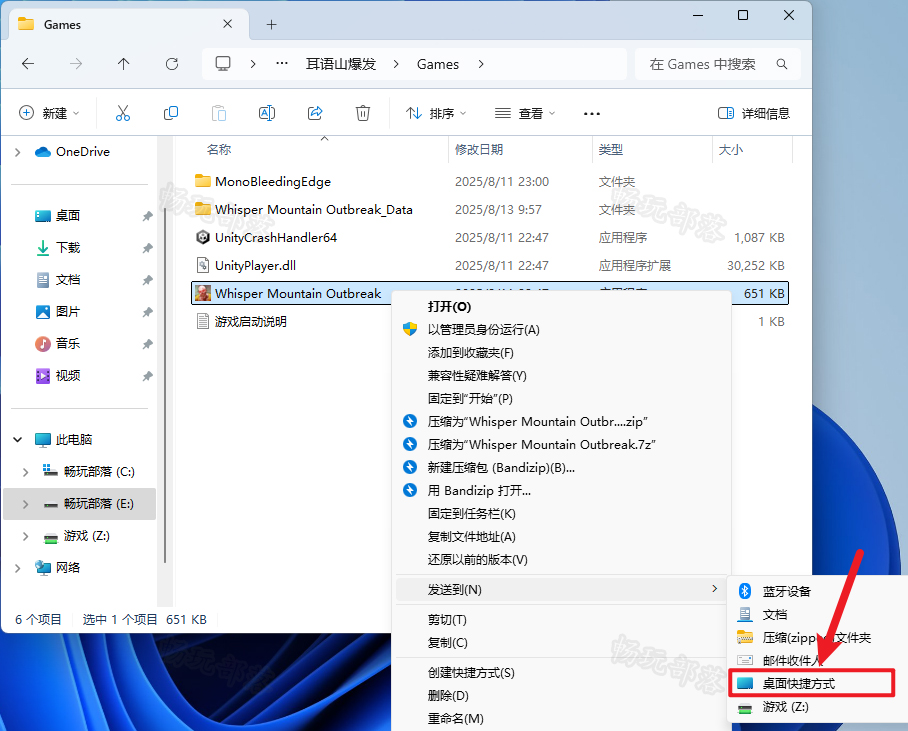Click the search magnifier icon
Viewport: 908px width, 731px height.
[782, 64]
